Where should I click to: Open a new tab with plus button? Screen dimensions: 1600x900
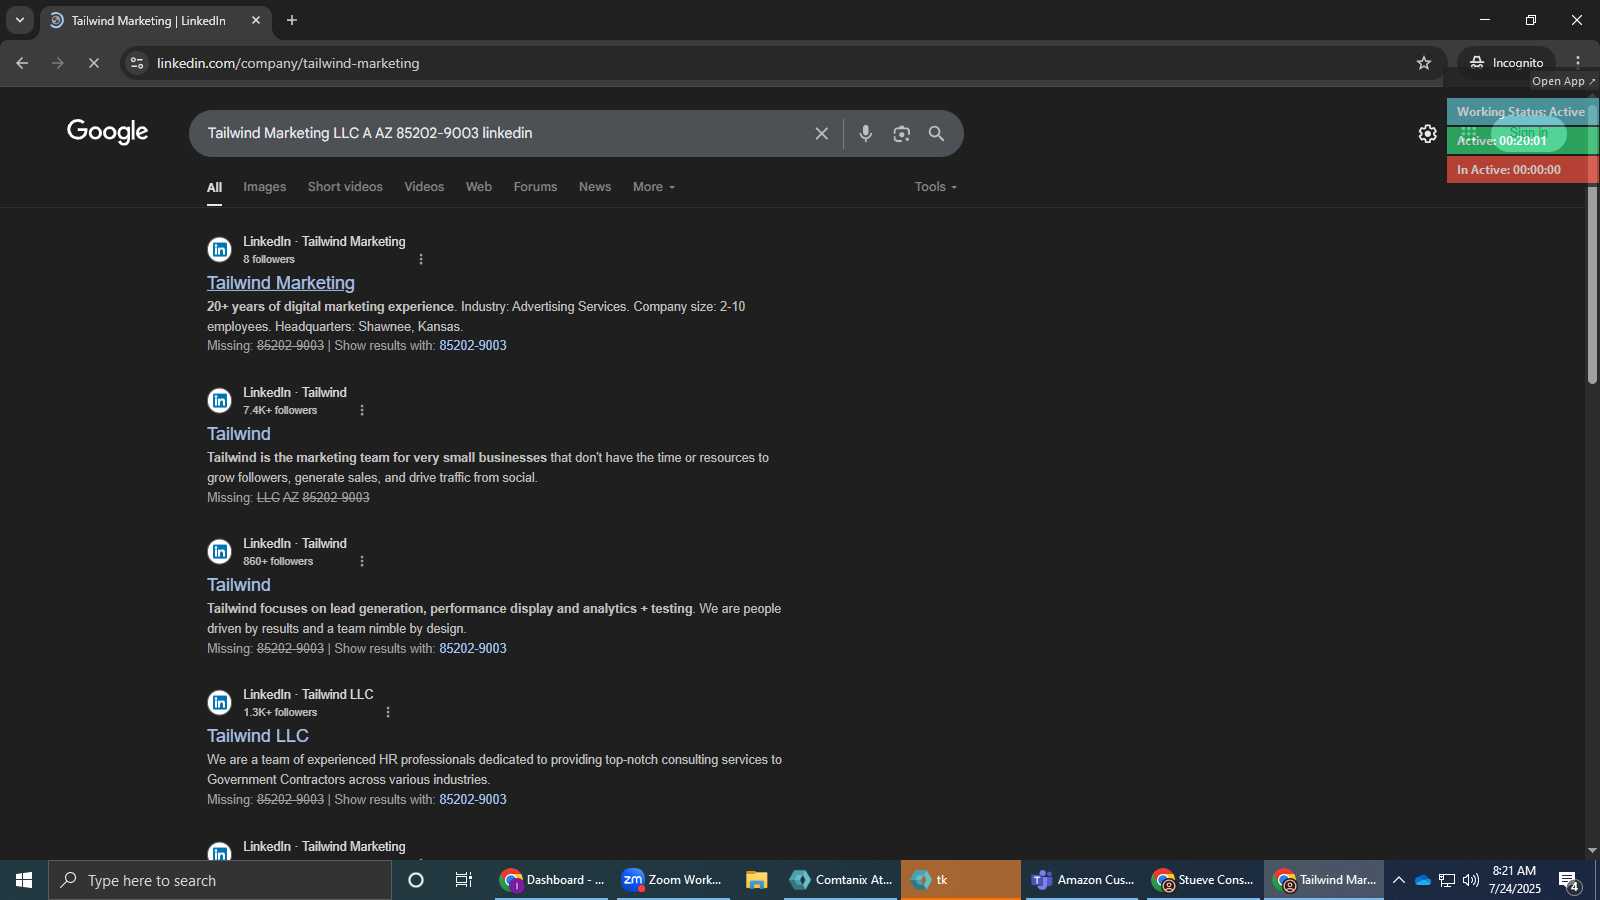[292, 20]
